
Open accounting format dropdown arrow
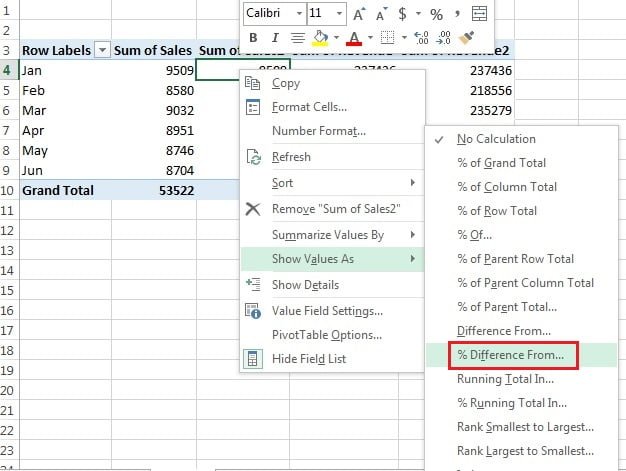pos(418,14)
